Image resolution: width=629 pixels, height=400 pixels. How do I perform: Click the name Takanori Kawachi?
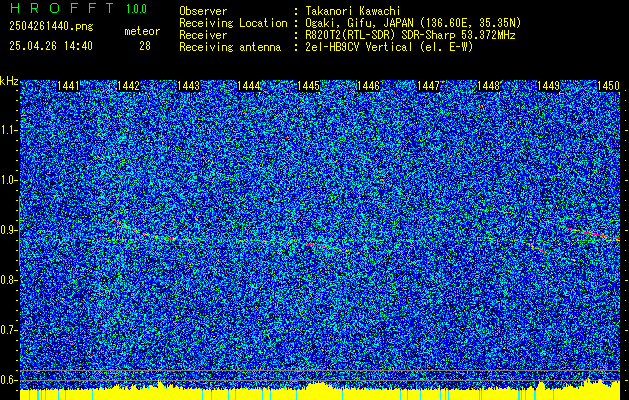pos(353,11)
